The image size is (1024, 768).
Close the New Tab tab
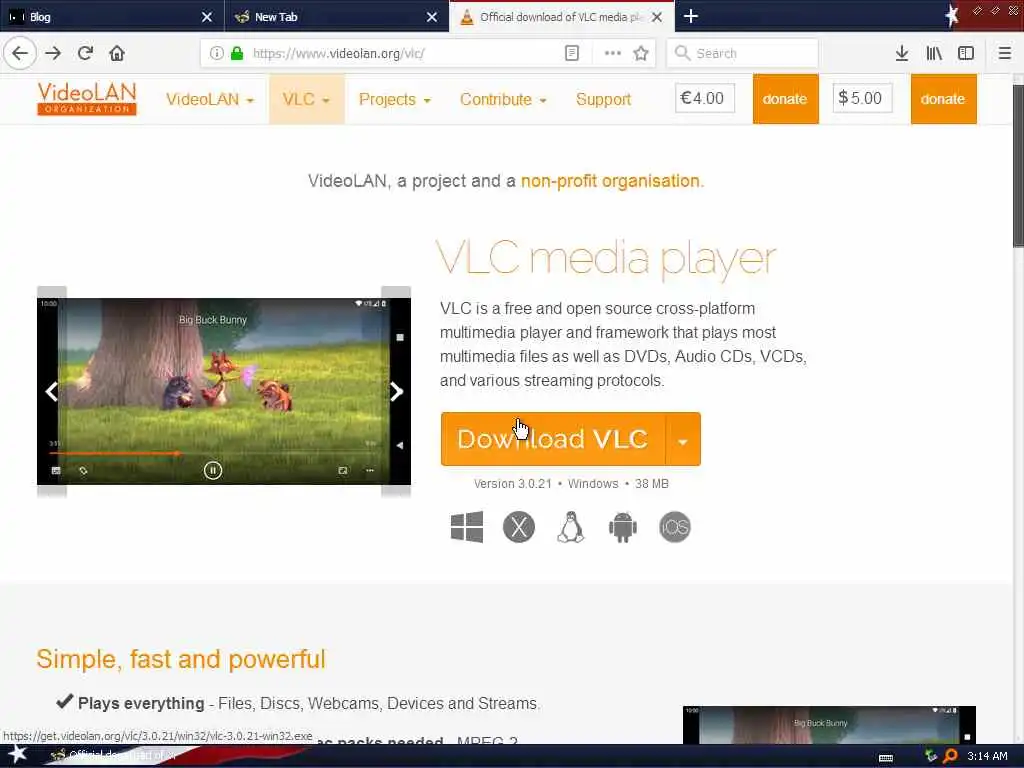(x=432, y=17)
